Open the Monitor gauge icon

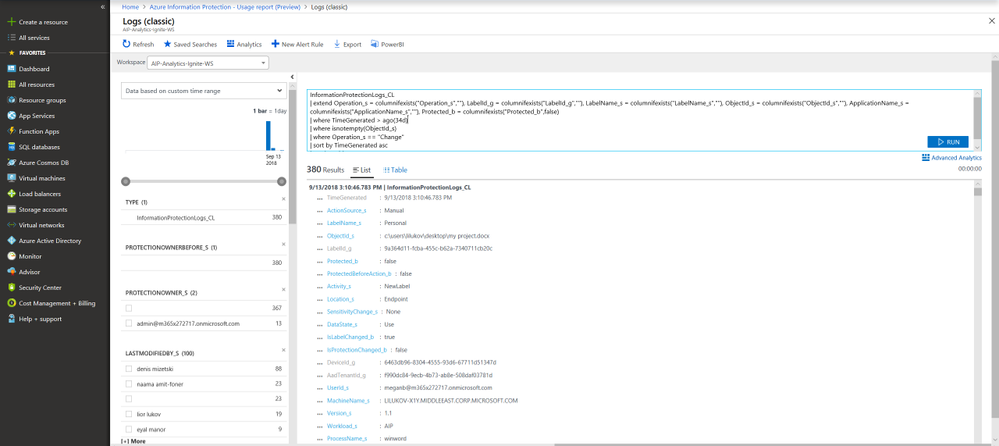pyautogui.click(x=11, y=256)
